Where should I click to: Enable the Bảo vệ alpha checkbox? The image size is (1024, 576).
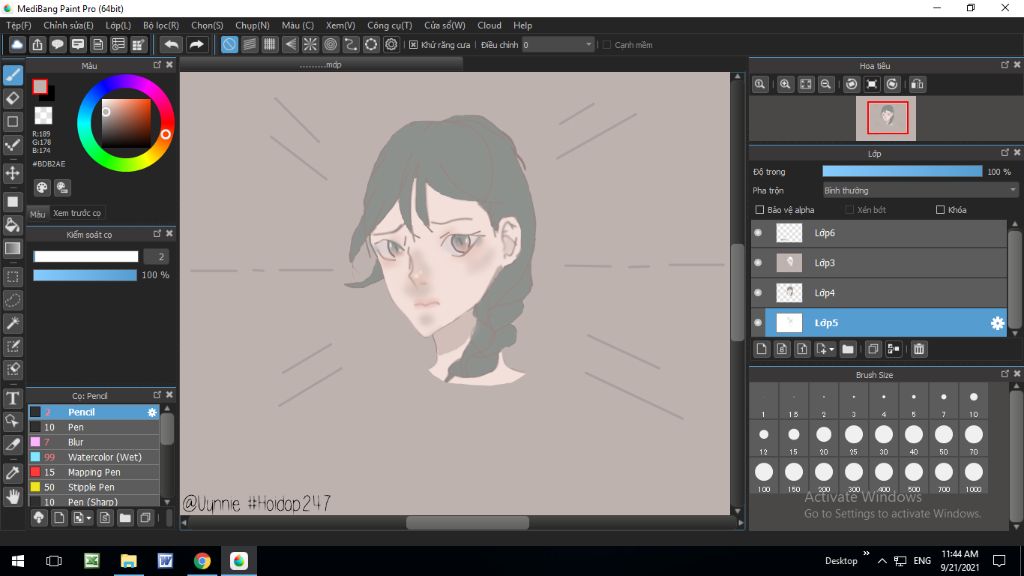(760, 210)
